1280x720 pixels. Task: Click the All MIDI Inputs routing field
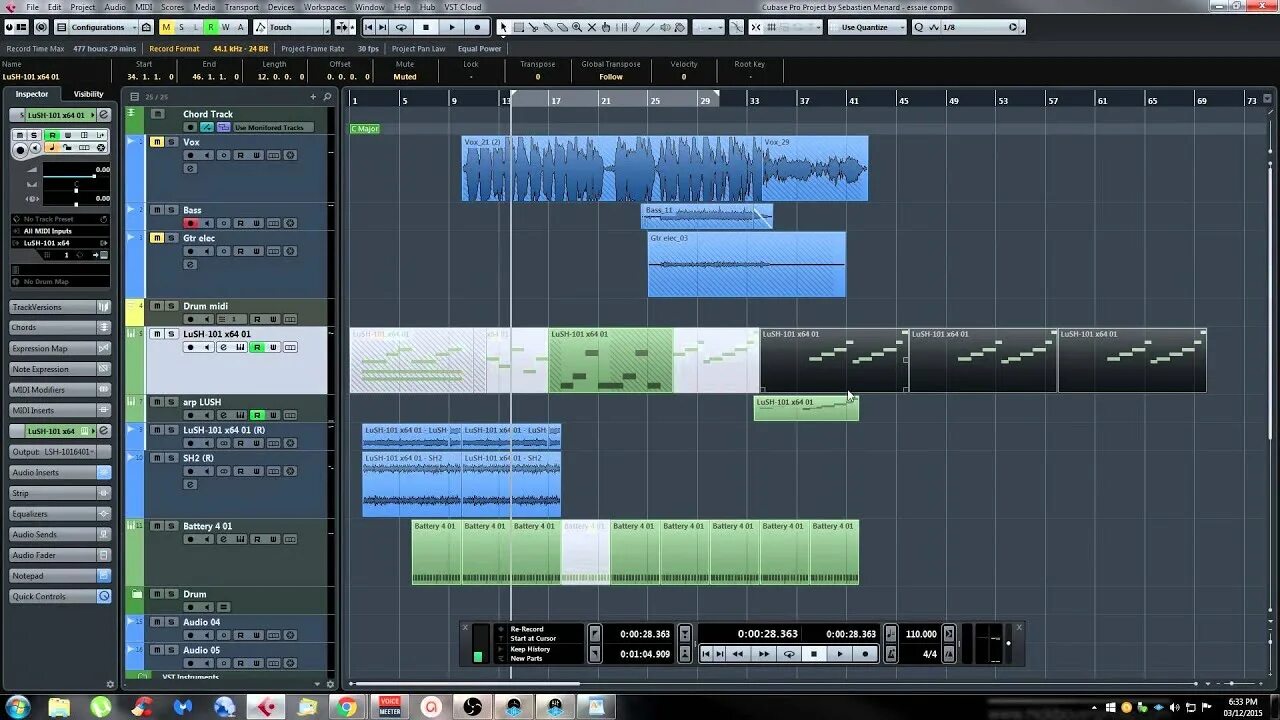(x=60, y=231)
